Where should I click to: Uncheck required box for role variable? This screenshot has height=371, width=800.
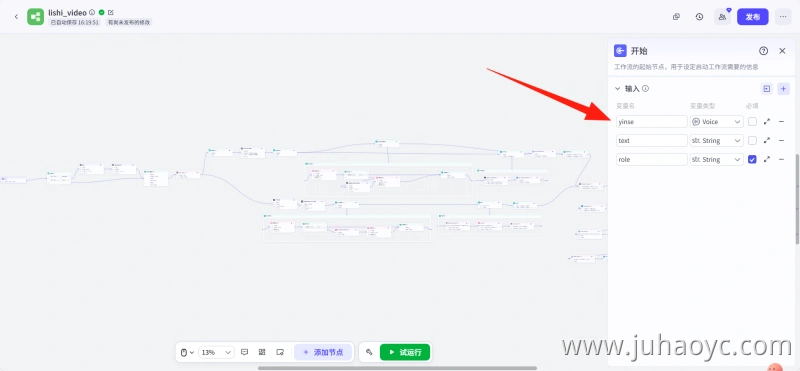coord(752,159)
